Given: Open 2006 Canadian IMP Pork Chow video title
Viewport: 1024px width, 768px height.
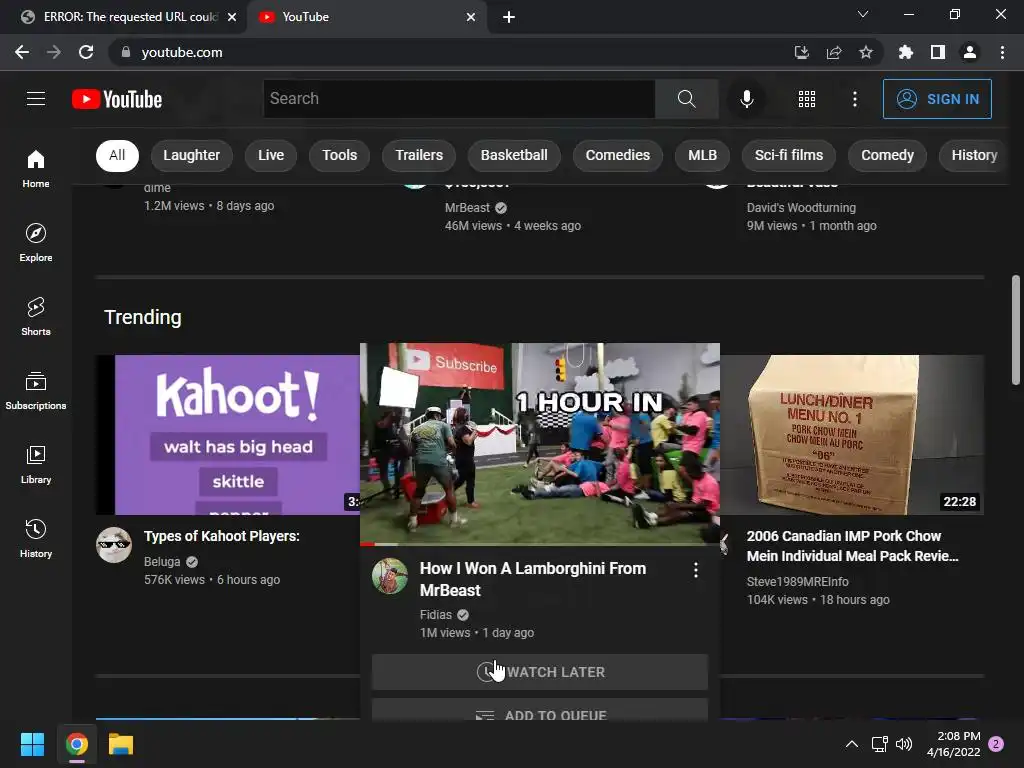Looking at the screenshot, I should click(852, 546).
